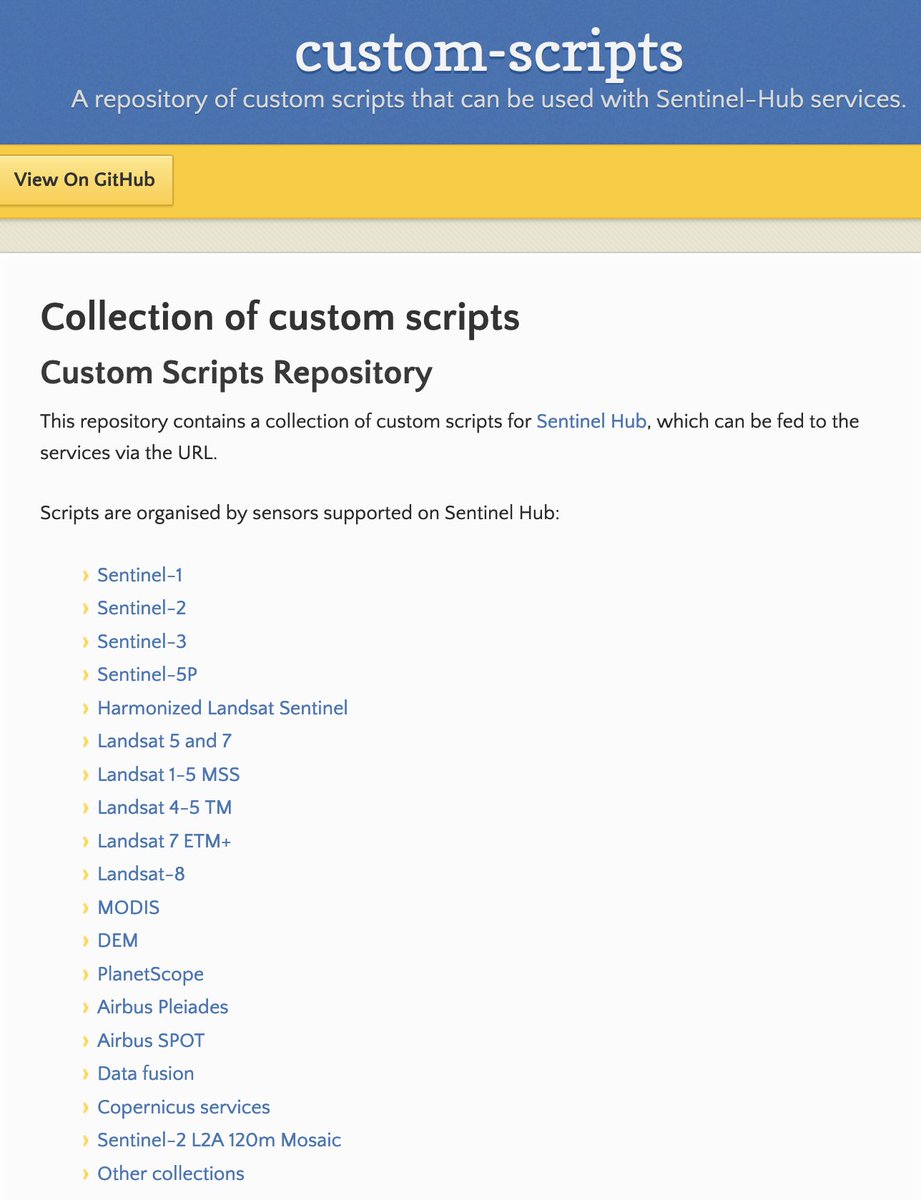Screen dimensions: 921x1200
Task: Select the Data fusion link
Action: point(146,1073)
